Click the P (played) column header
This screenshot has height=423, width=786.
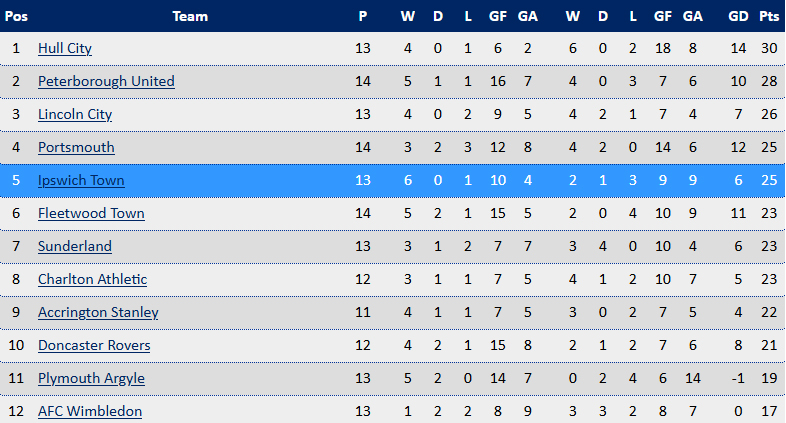click(363, 16)
